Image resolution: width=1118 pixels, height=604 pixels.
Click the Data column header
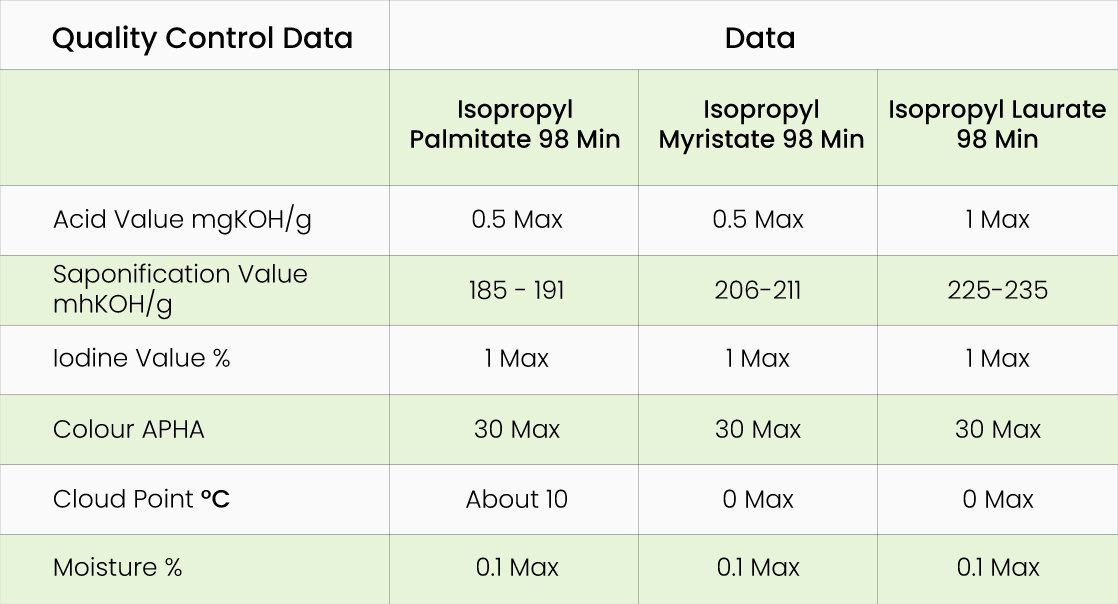tap(760, 39)
